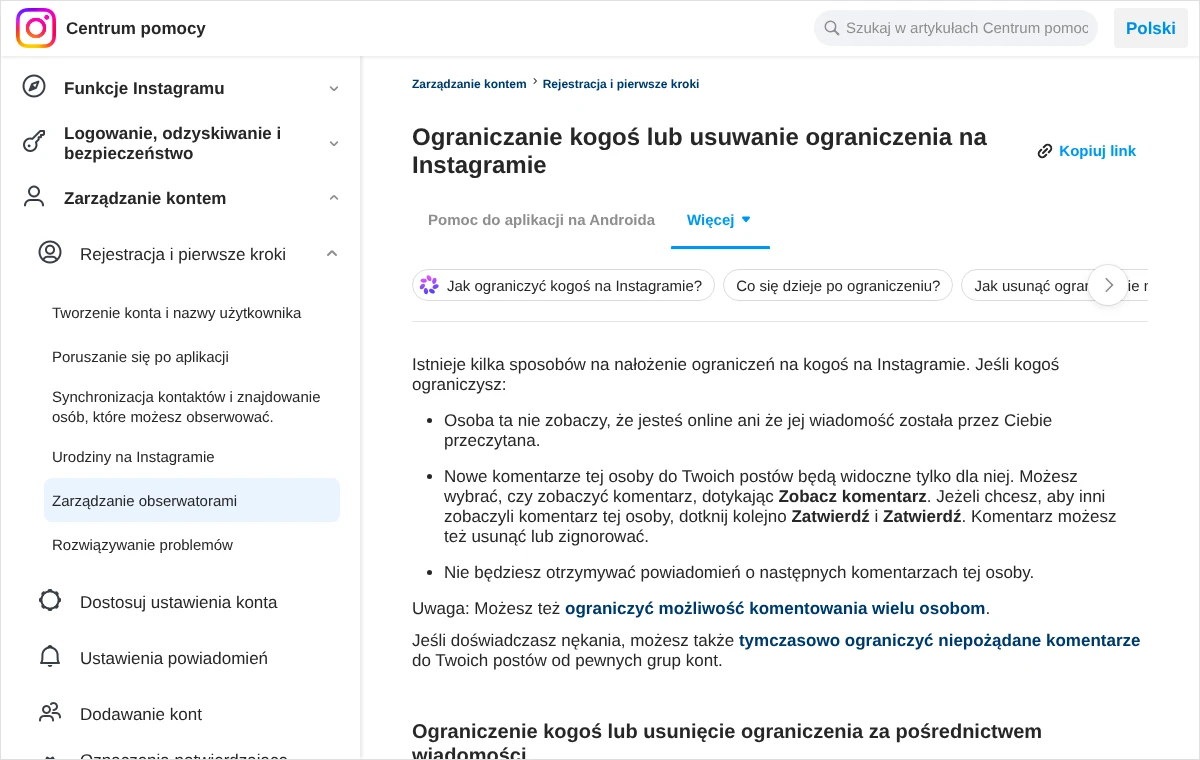Viewport: 1200px width, 760px height.
Task: Click the gear icon beside Dostosuj ustawienia konta
Action: pos(50,601)
